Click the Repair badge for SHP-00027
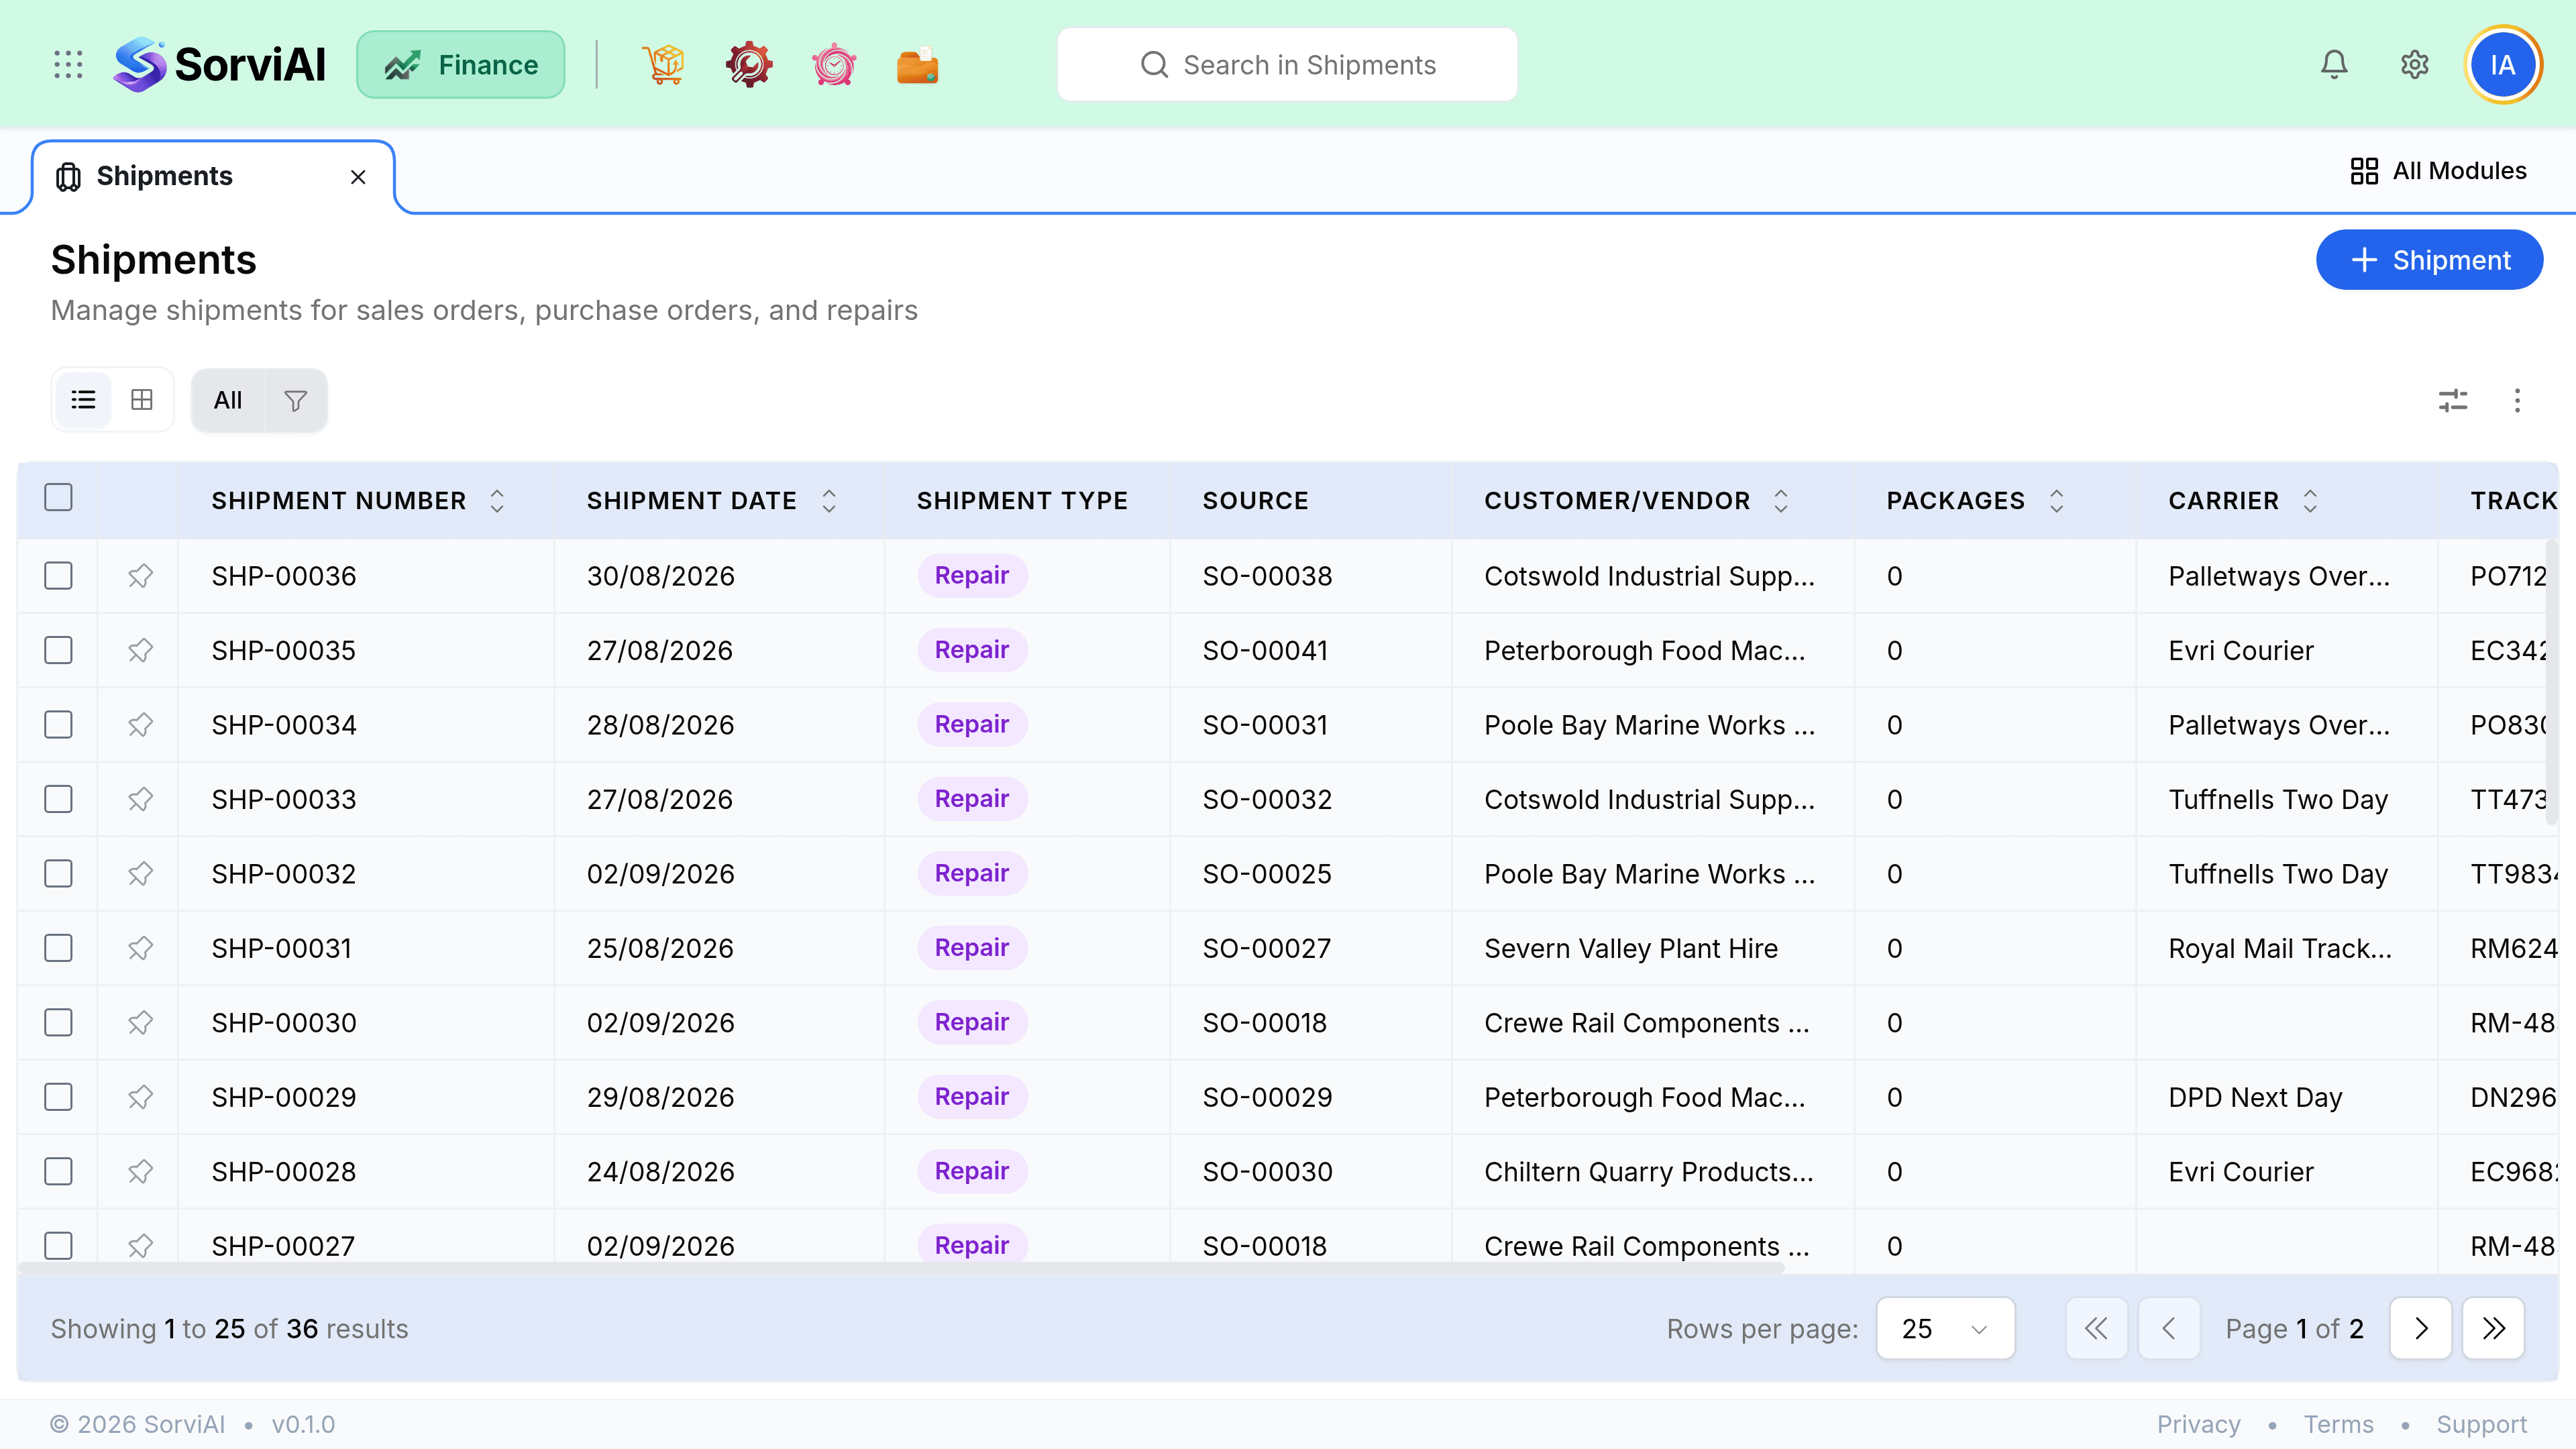2576x1449 pixels. (972, 1245)
